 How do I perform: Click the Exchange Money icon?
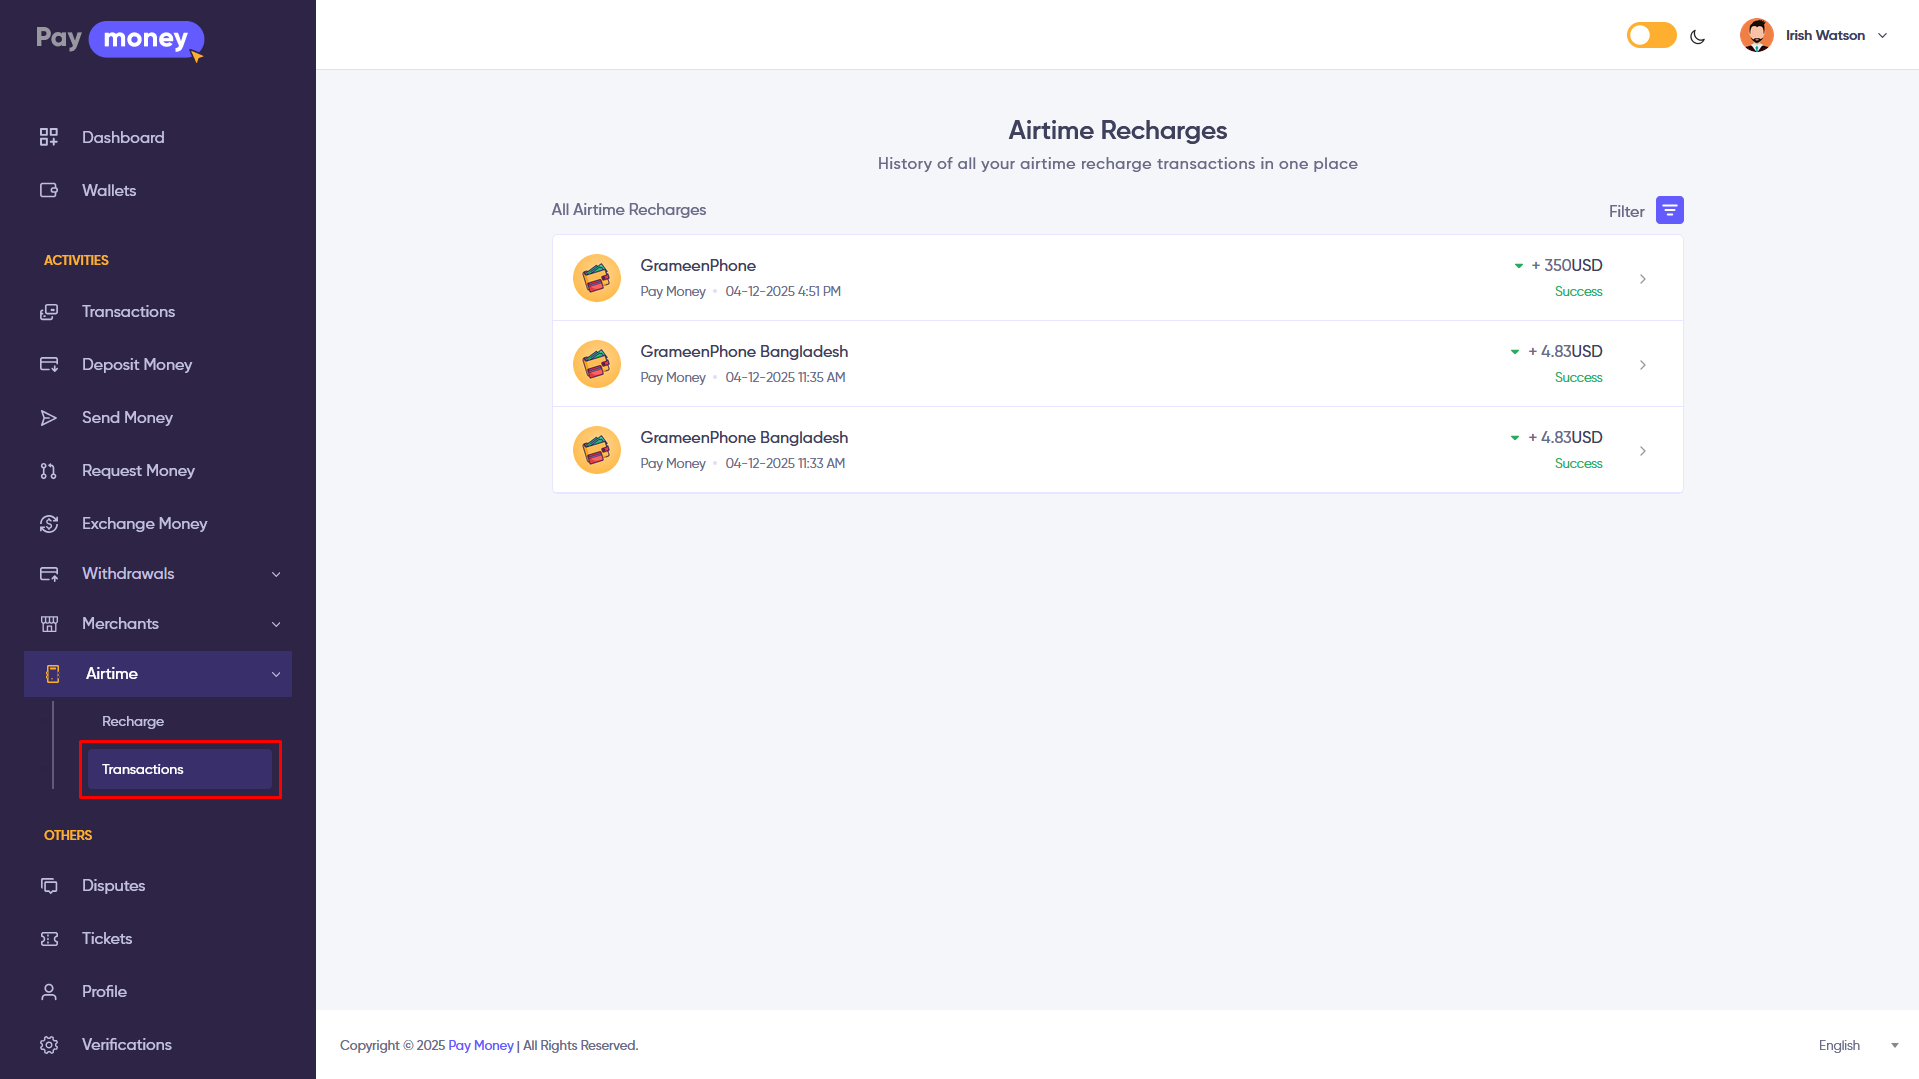coord(49,524)
